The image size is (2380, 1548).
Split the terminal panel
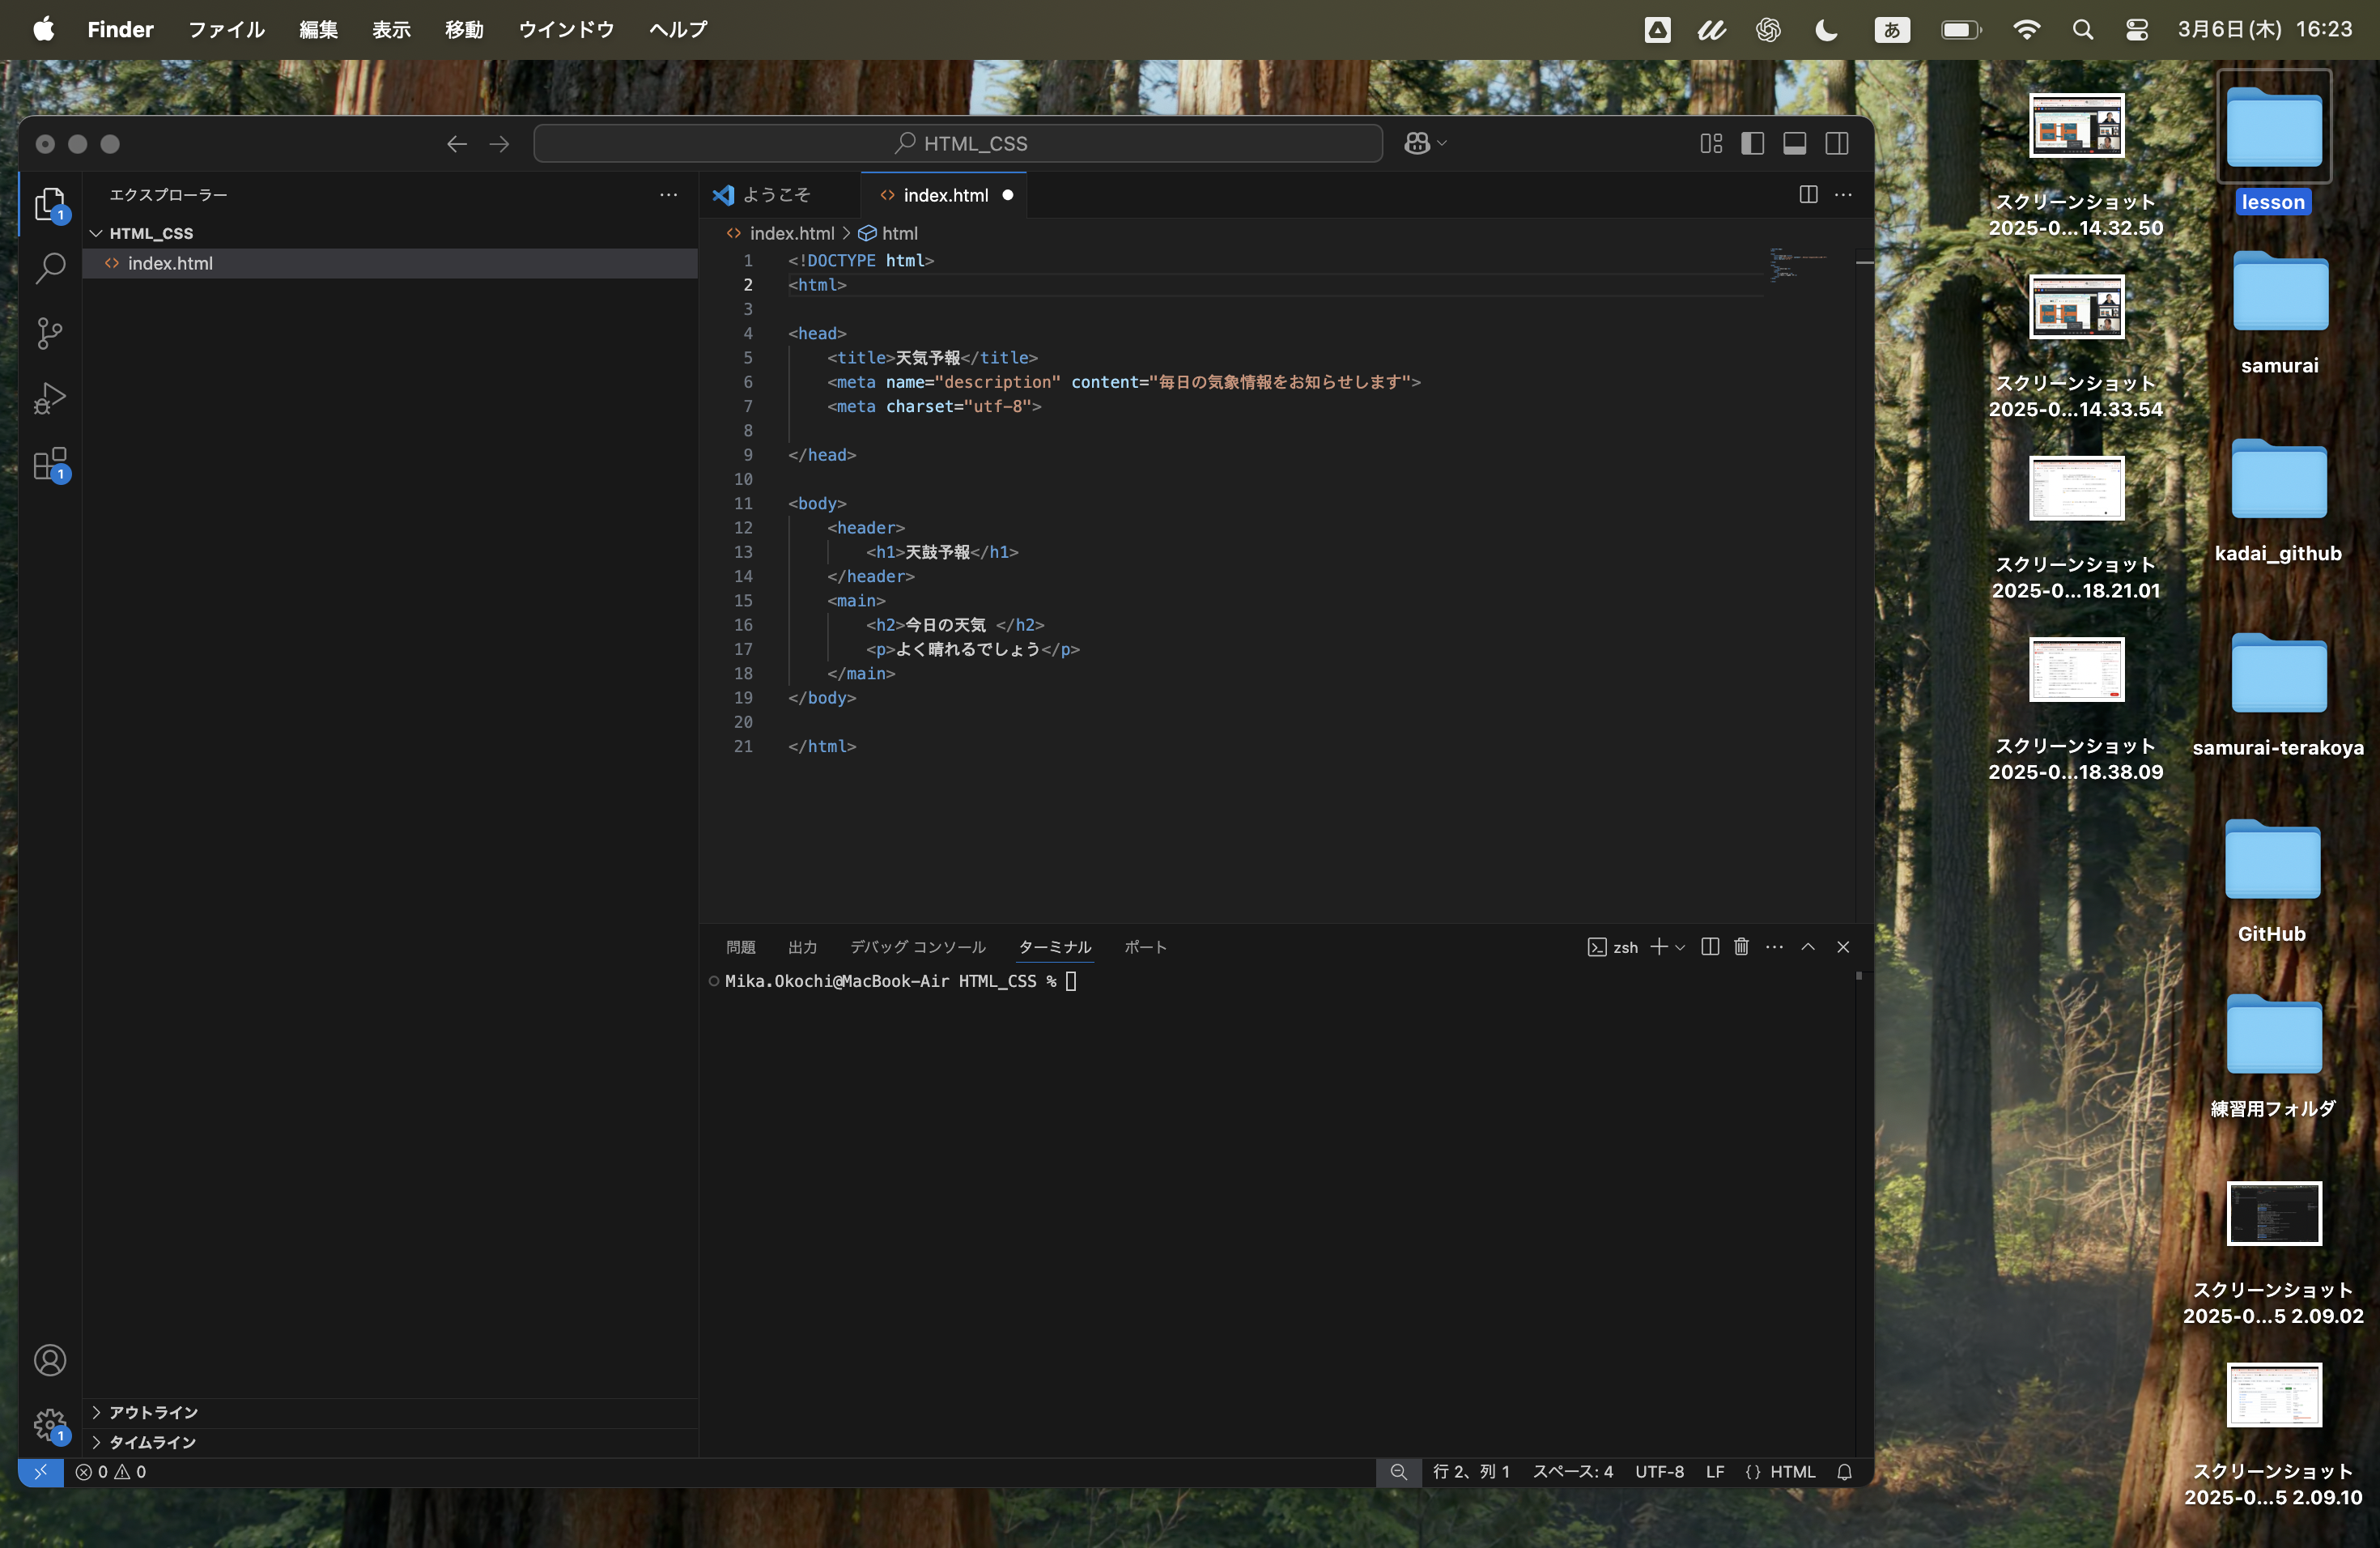(x=1710, y=947)
